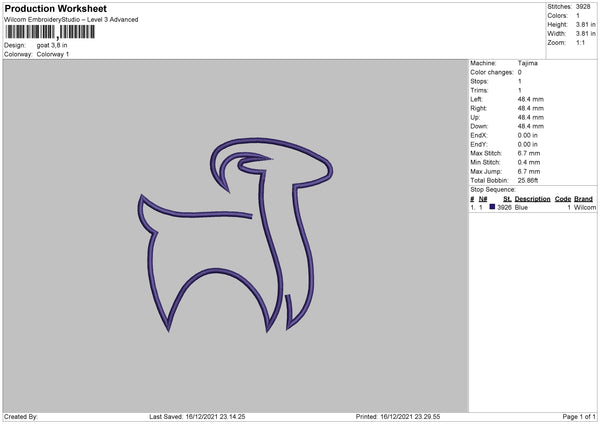
Task: Click the 'Code' column header
Action: point(563,199)
